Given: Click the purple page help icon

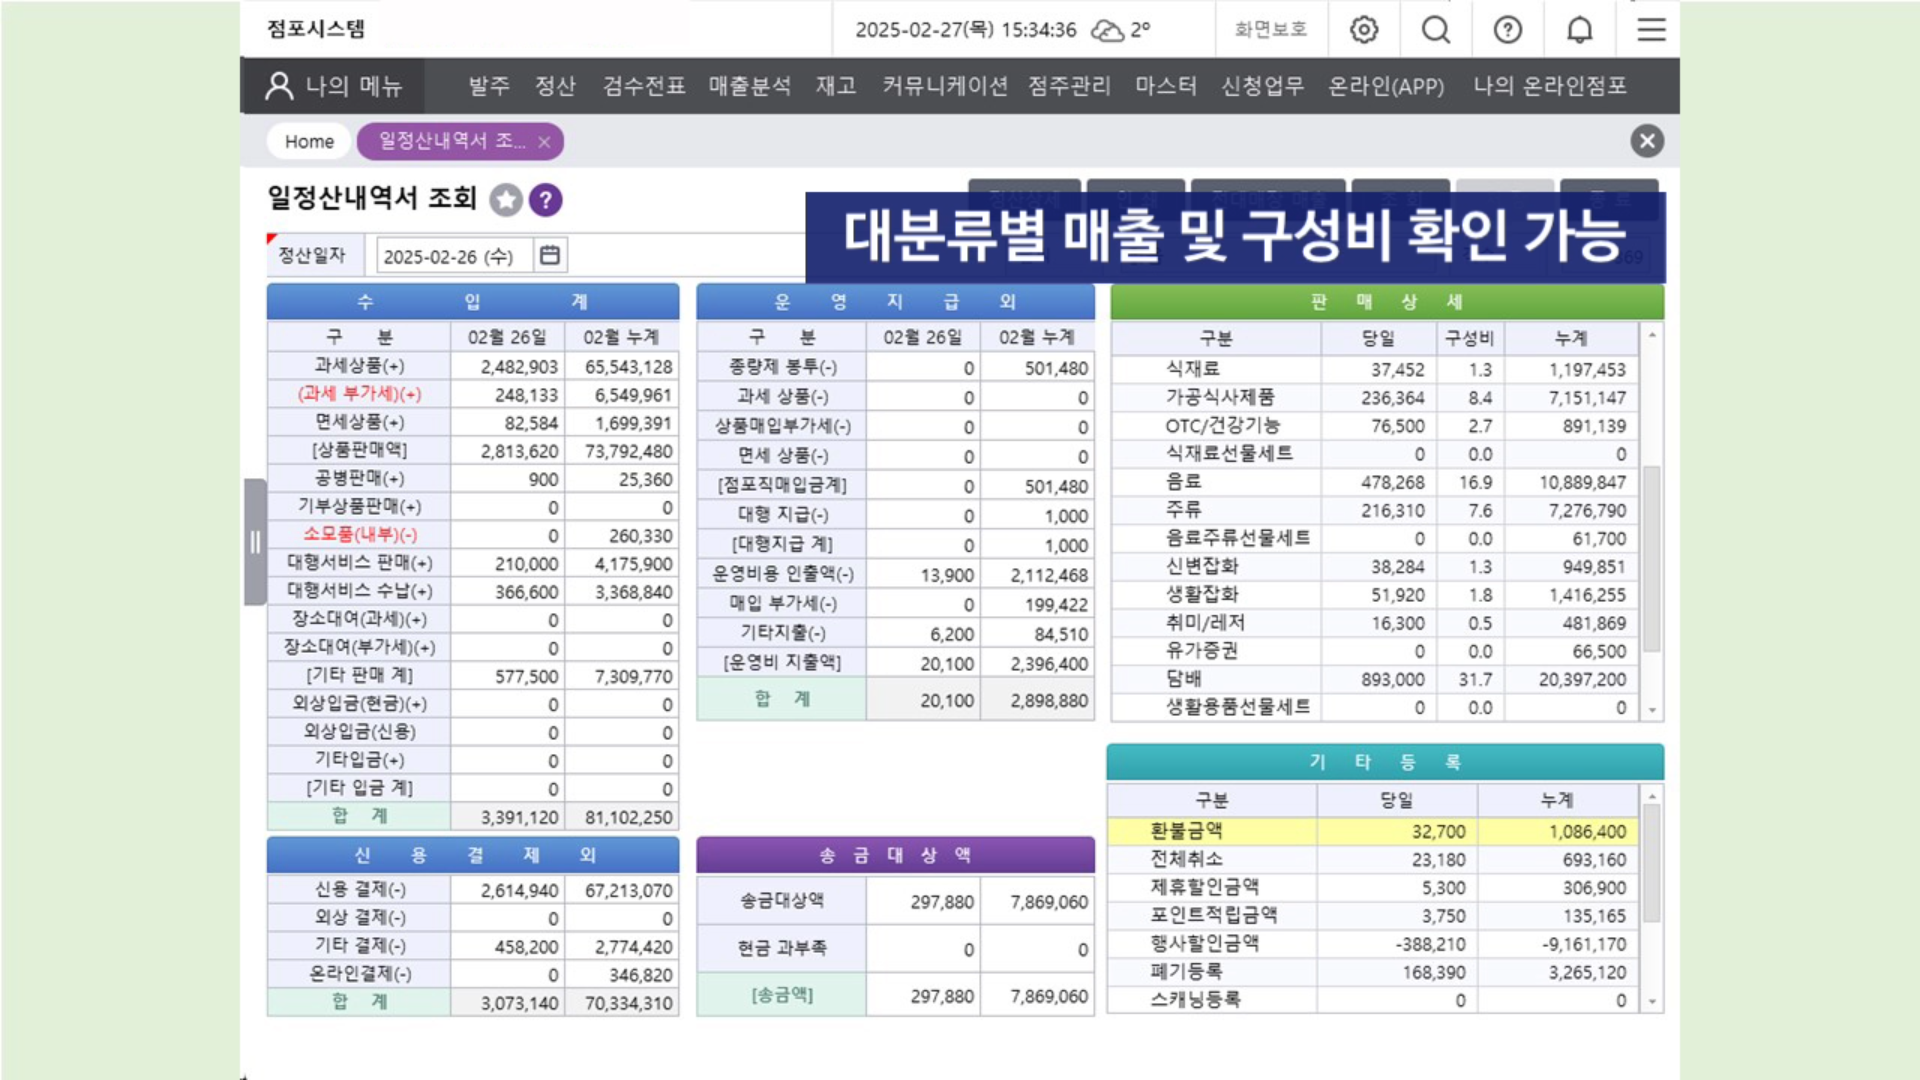Looking at the screenshot, I should tap(545, 200).
